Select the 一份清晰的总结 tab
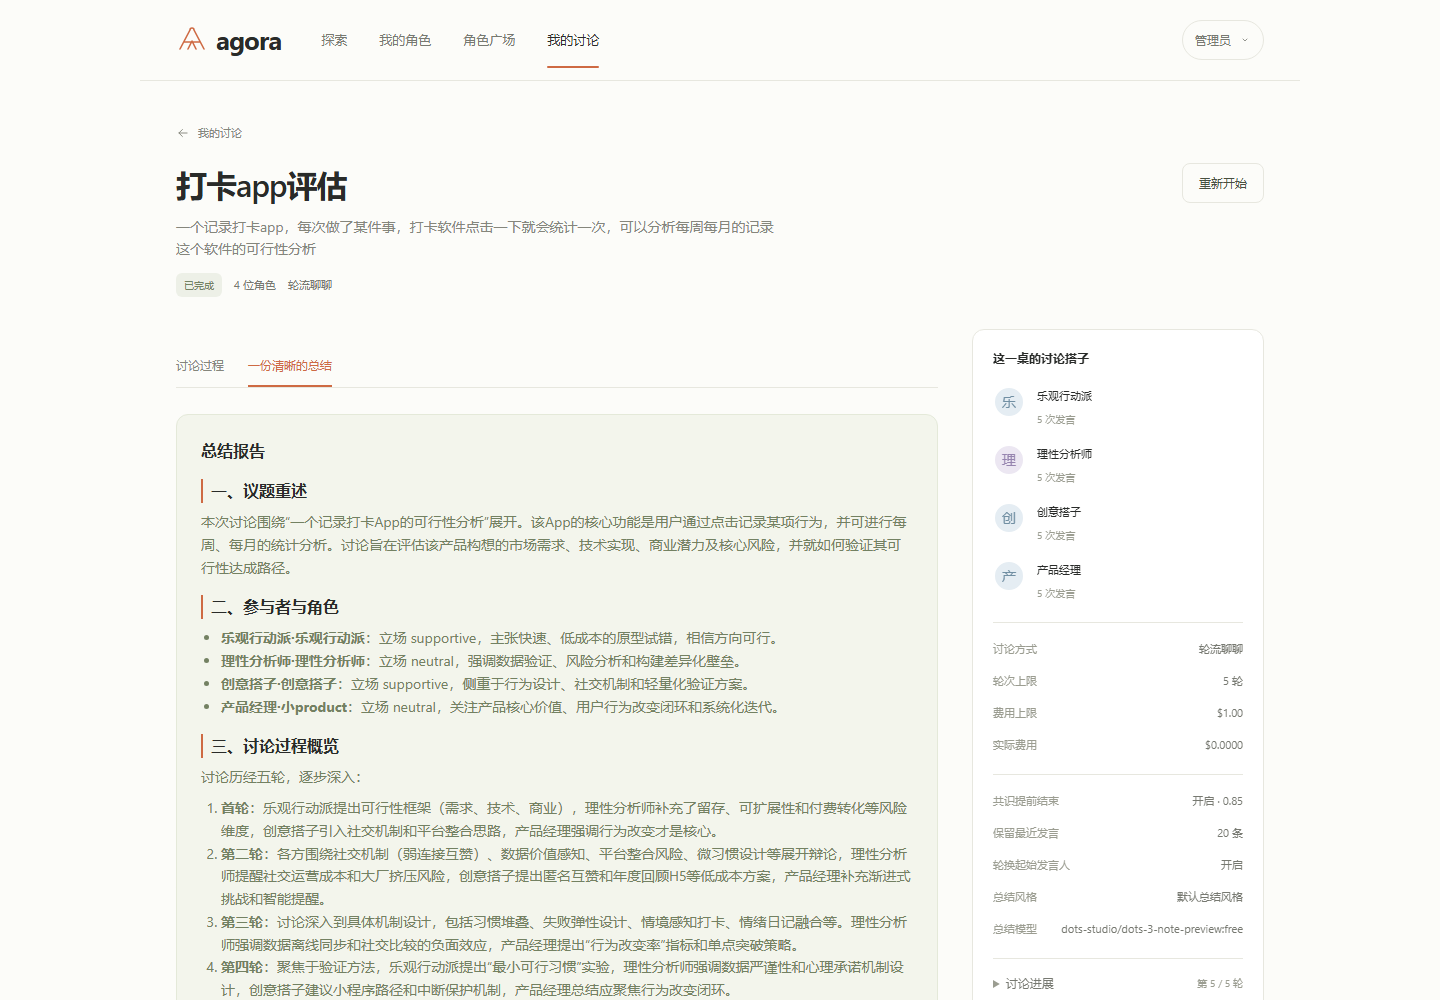 click(290, 366)
